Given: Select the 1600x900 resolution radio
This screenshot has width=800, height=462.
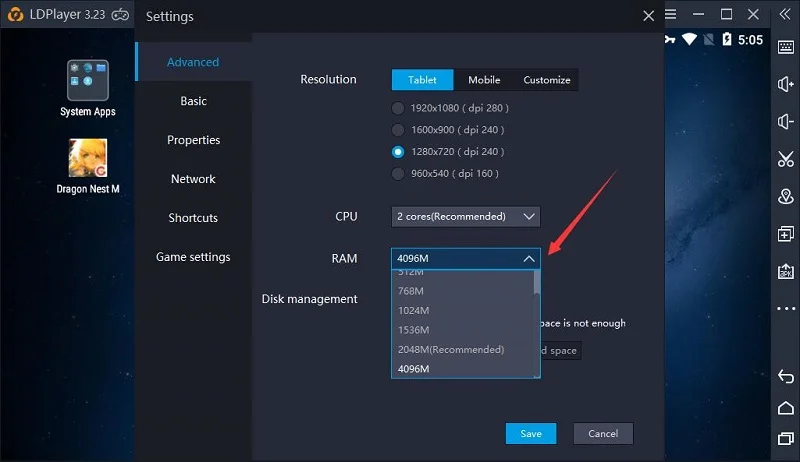Looking at the screenshot, I should pos(398,130).
